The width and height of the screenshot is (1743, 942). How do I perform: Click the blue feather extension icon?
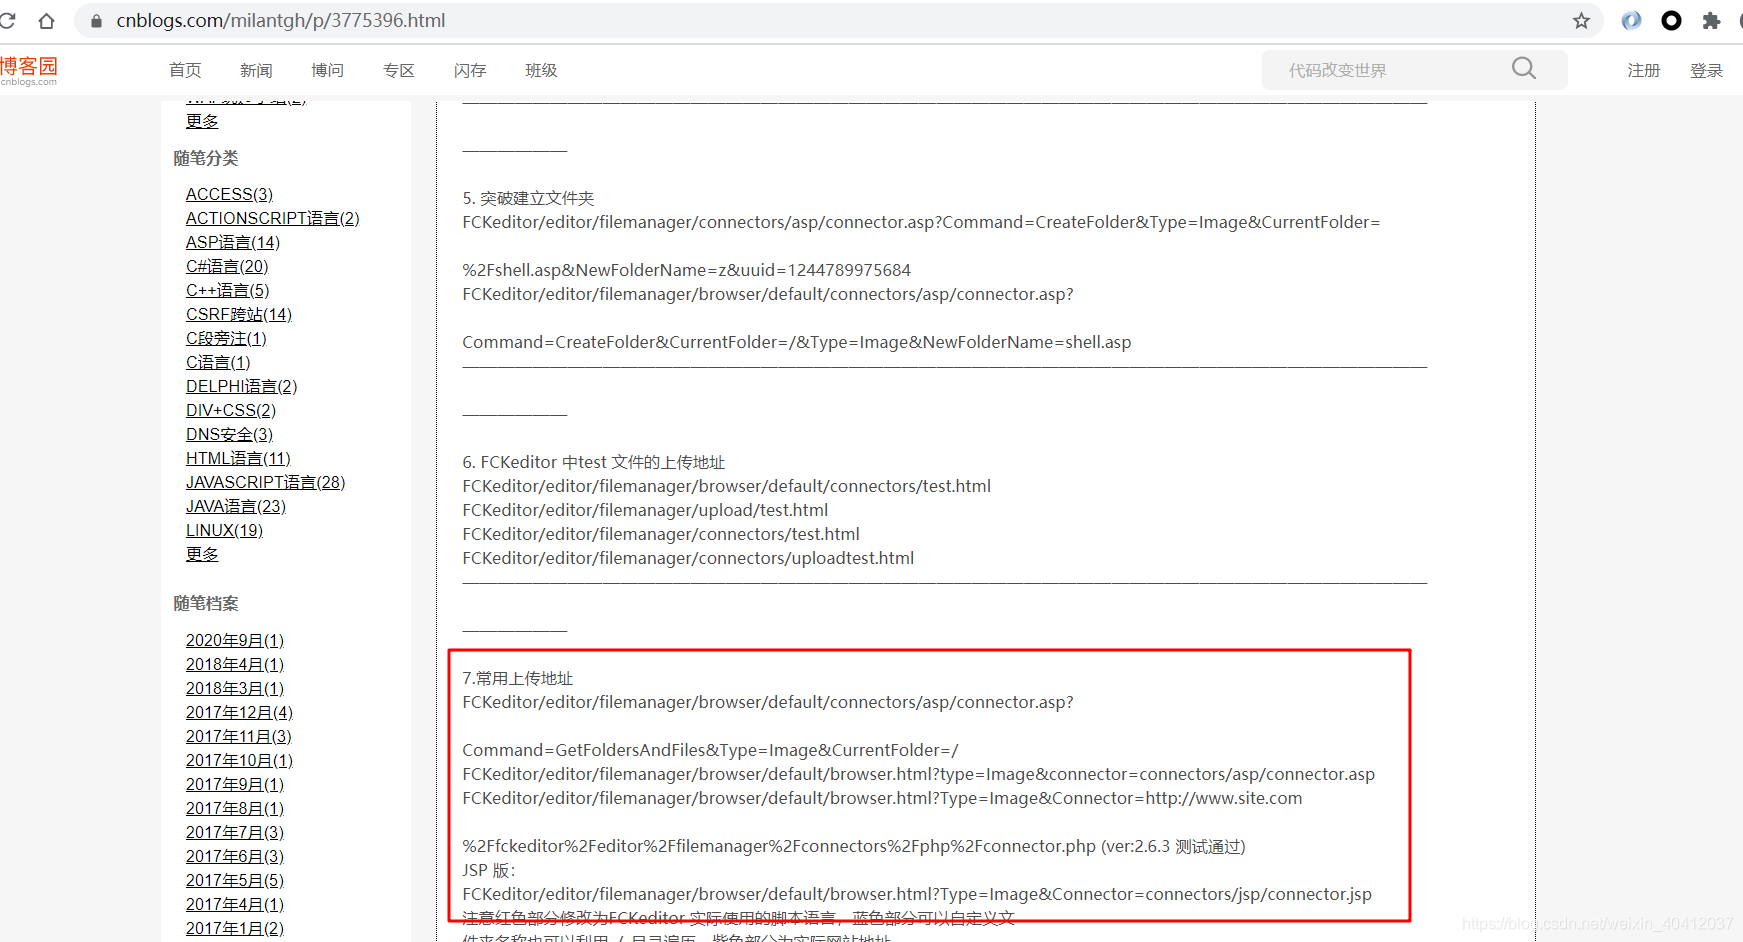click(1631, 20)
